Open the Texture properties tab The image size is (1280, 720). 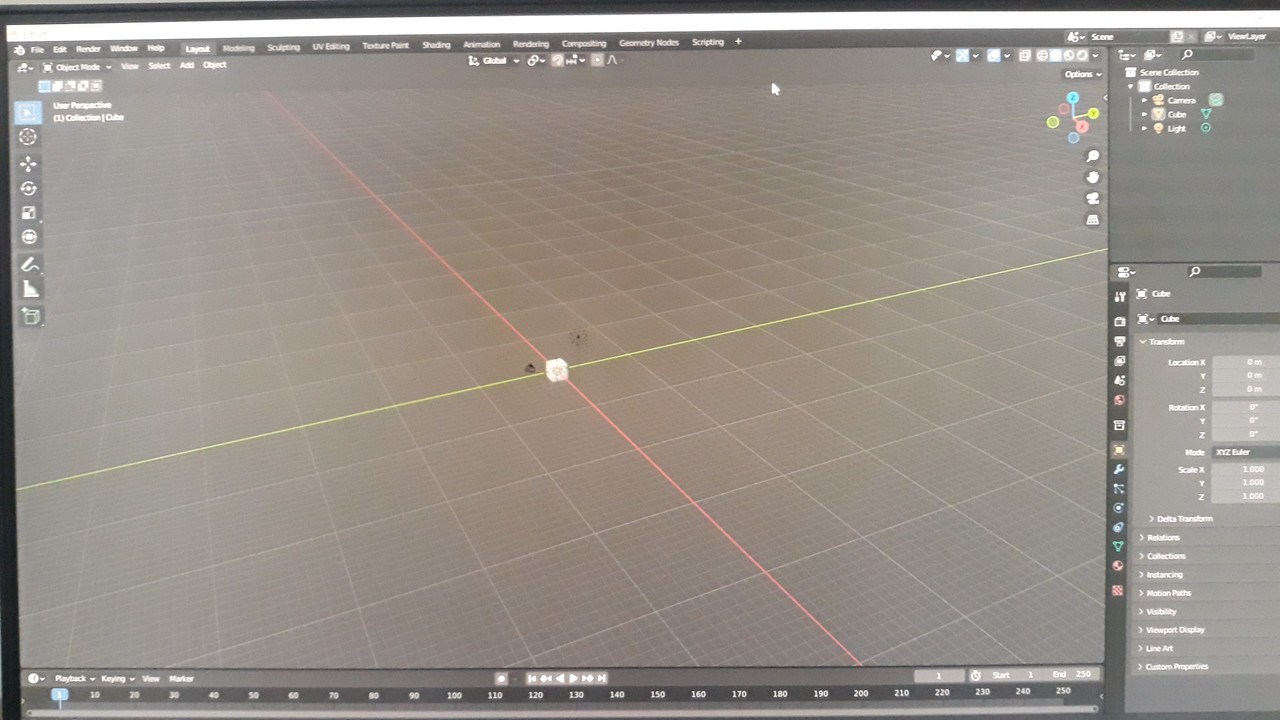(x=1118, y=590)
